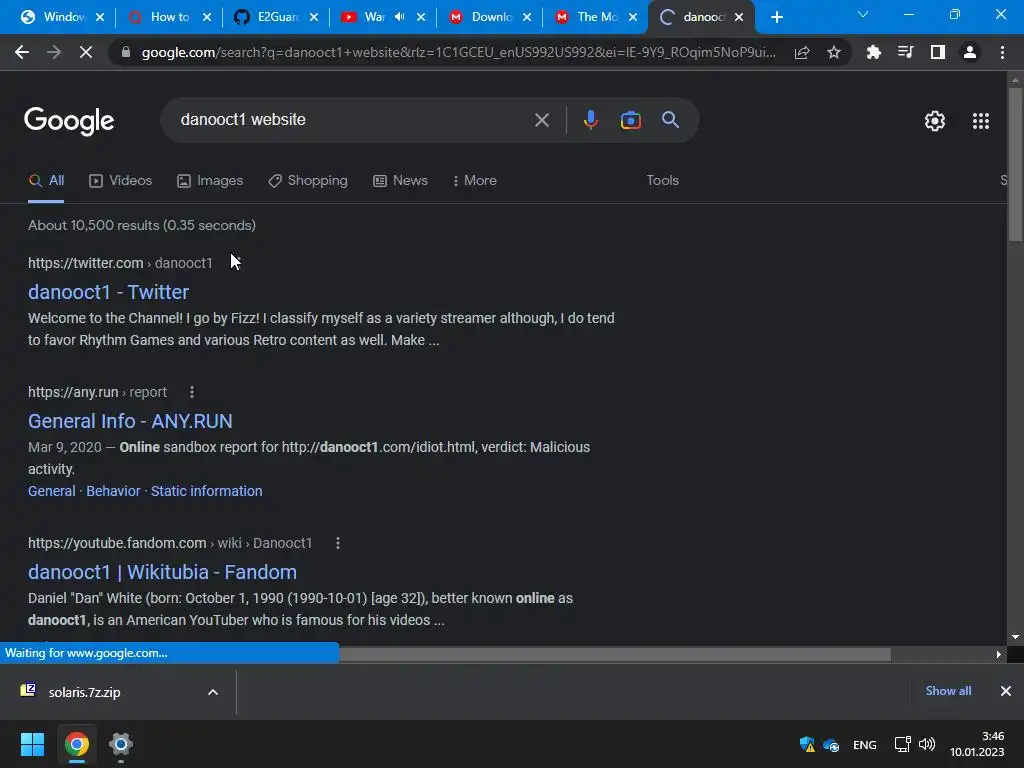Open danooct1 Wikitubia Fandom result
The width and height of the screenshot is (1024, 768).
(162, 572)
